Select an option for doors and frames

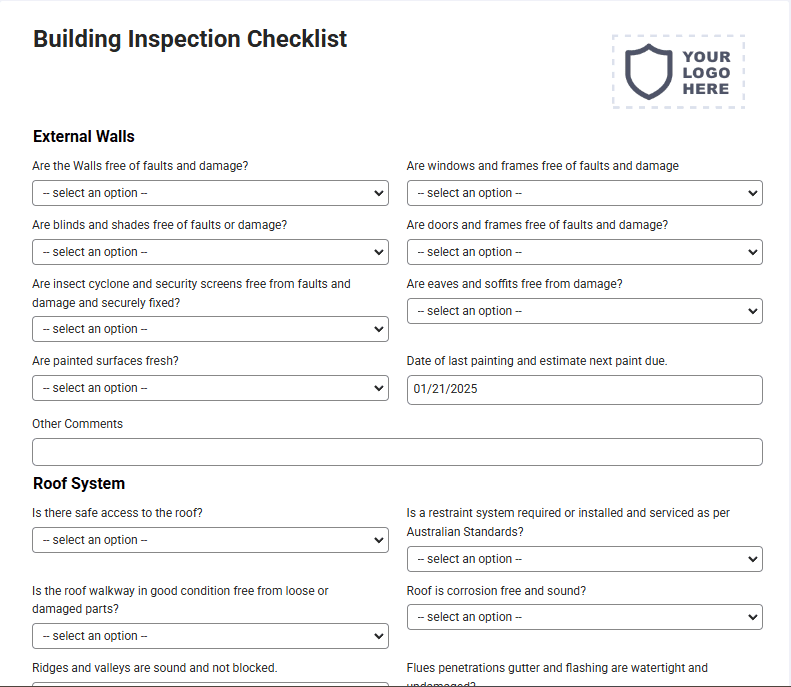pyautogui.click(x=585, y=252)
